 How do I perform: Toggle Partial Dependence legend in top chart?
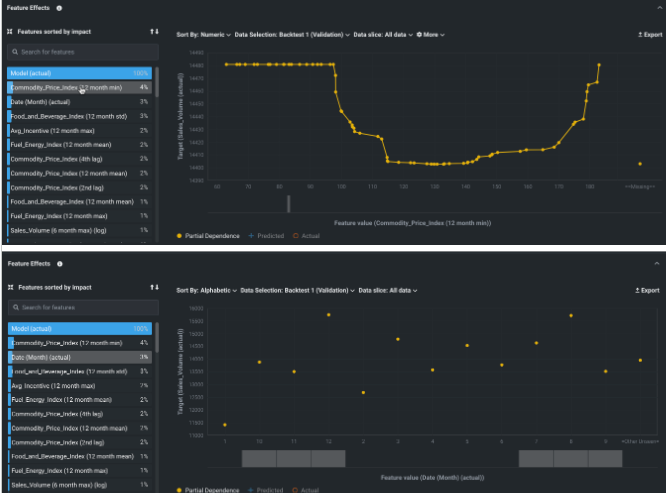[208, 236]
